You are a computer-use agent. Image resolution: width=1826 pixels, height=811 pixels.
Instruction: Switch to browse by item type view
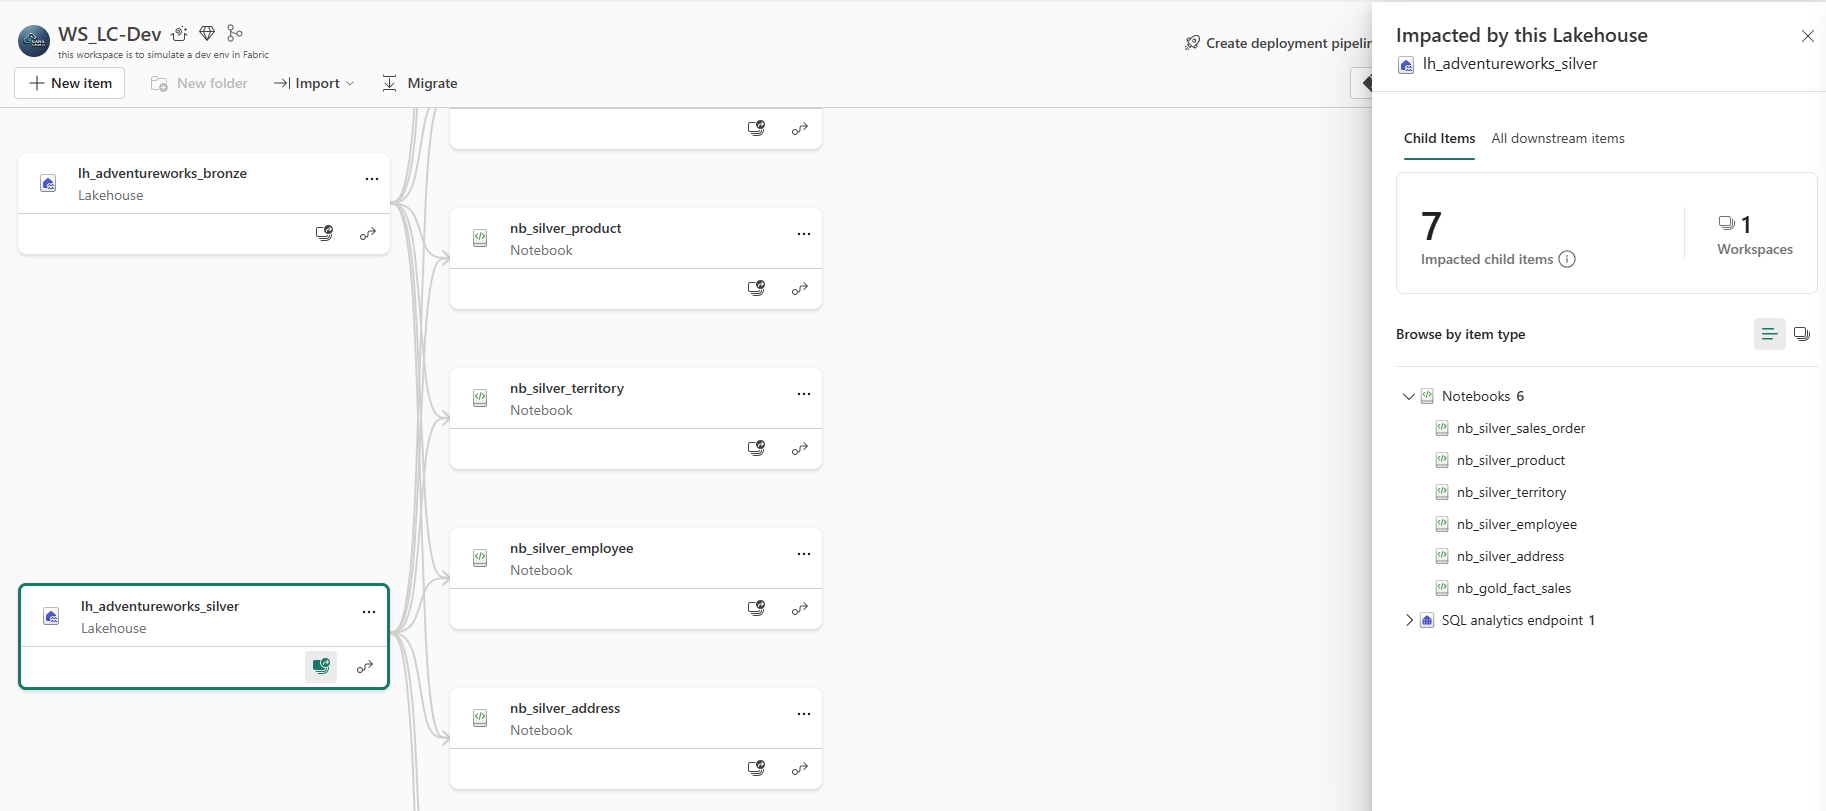coord(1769,334)
